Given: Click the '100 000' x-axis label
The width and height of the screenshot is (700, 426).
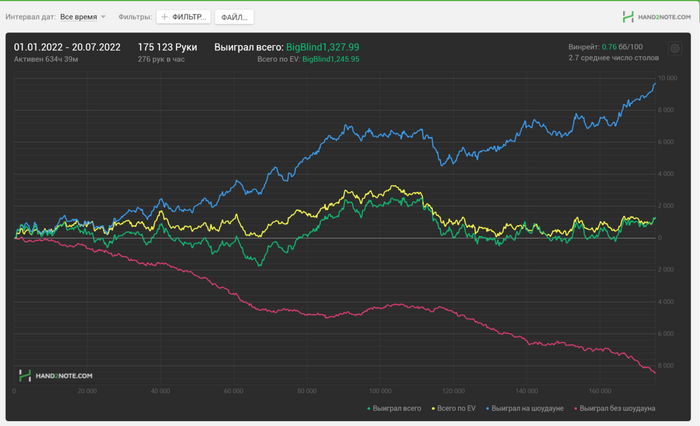Looking at the screenshot, I should [380, 391].
